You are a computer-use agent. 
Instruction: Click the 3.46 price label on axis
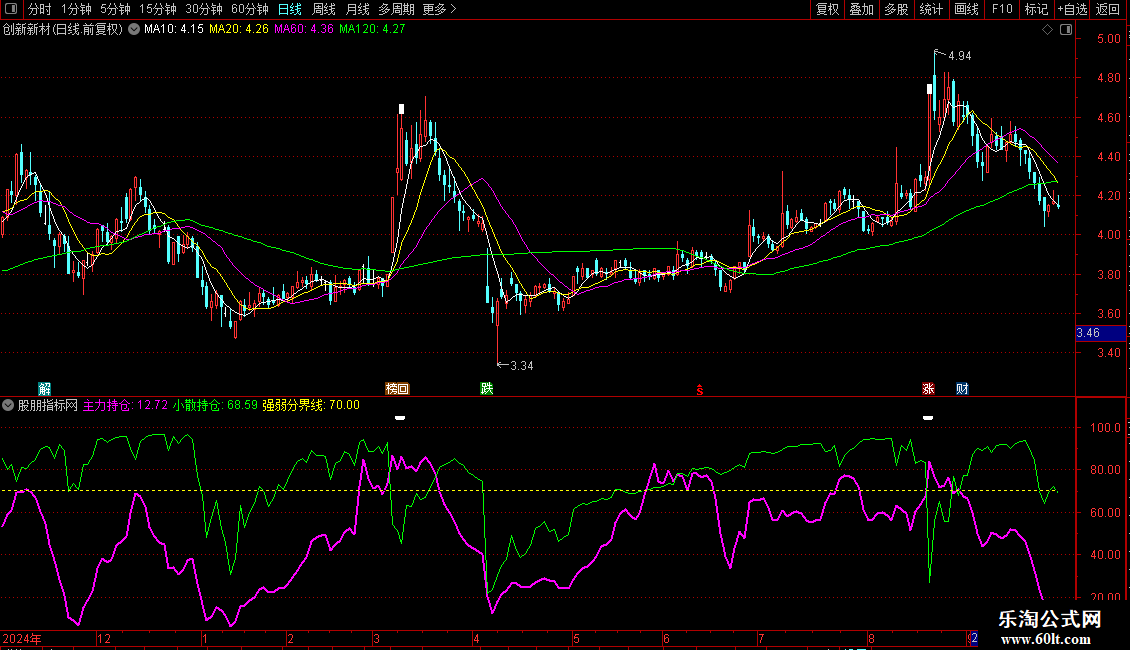tap(1088, 333)
